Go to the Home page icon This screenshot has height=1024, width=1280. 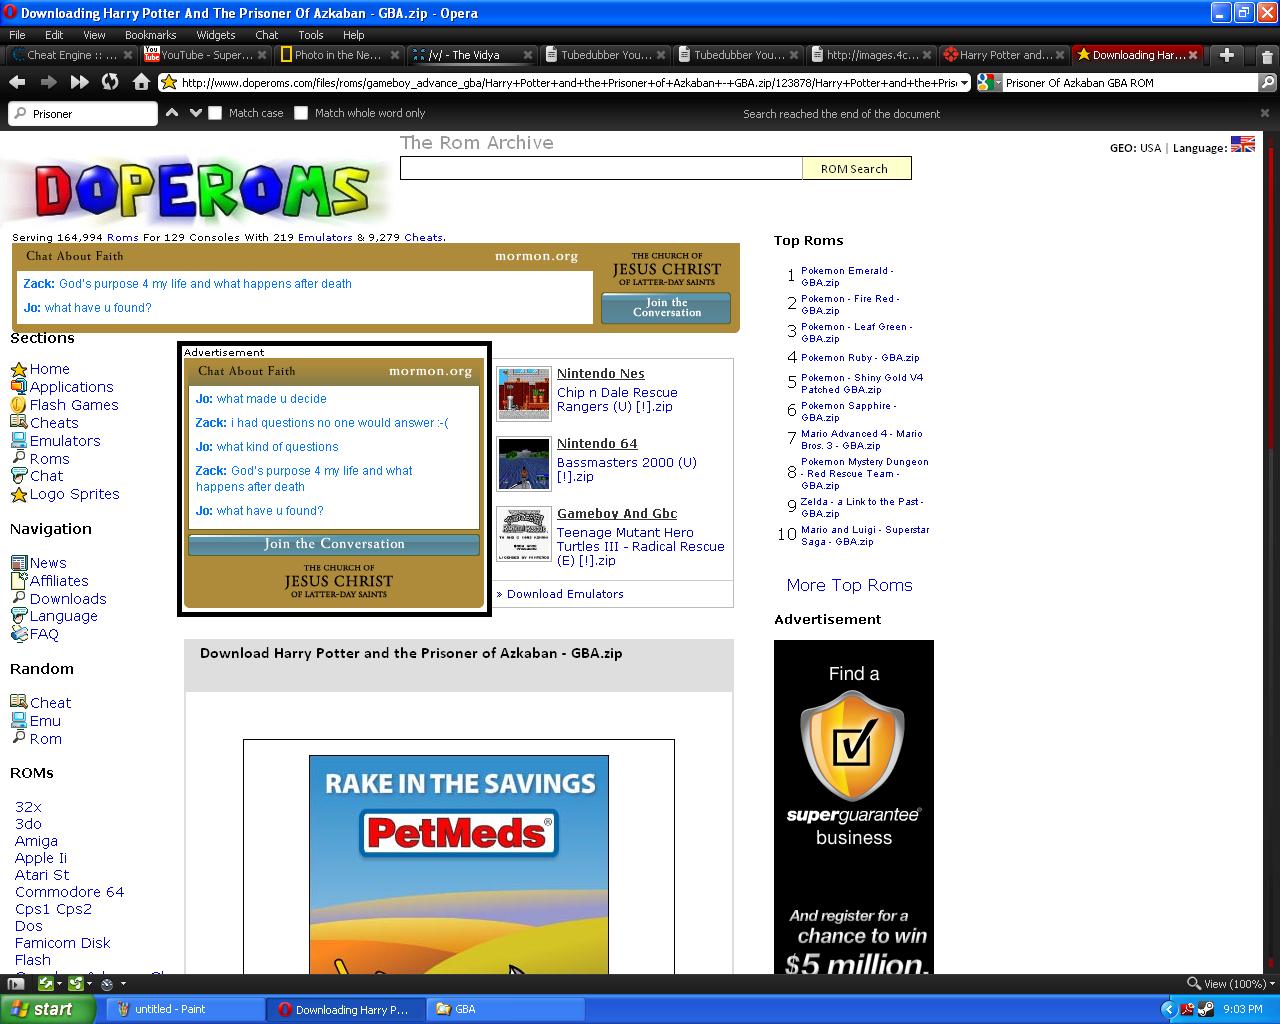click(x=141, y=83)
